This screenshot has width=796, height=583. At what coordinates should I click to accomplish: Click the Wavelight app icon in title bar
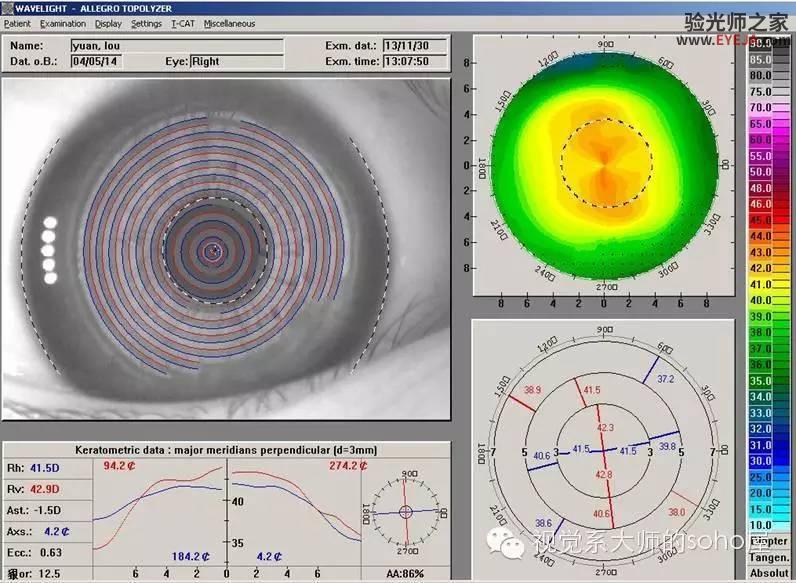click(x=7, y=8)
